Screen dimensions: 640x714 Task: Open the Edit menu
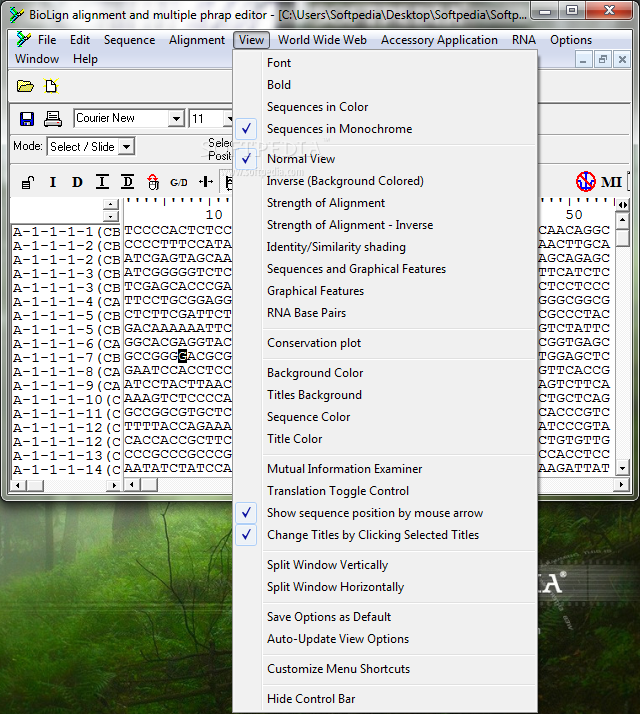pyautogui.click(x=80, y=40)
